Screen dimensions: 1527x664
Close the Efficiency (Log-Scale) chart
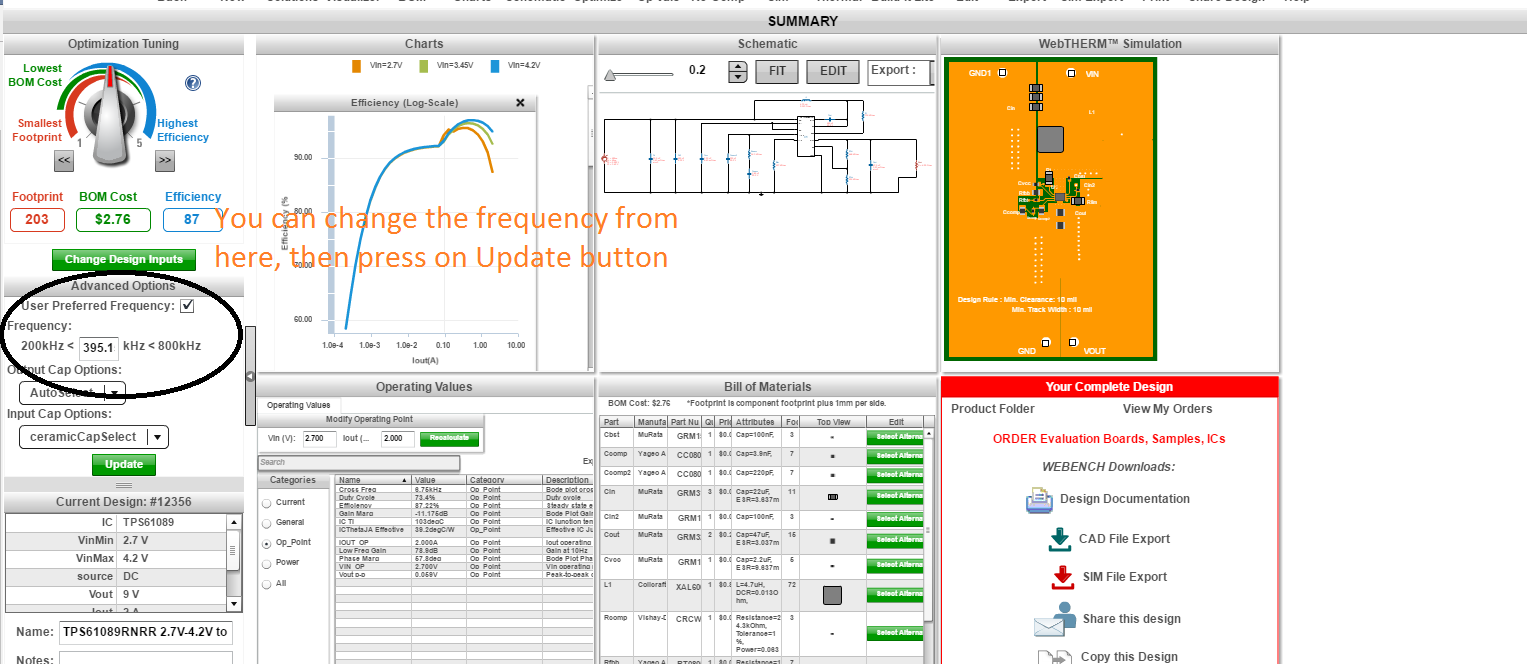(520, 103)
